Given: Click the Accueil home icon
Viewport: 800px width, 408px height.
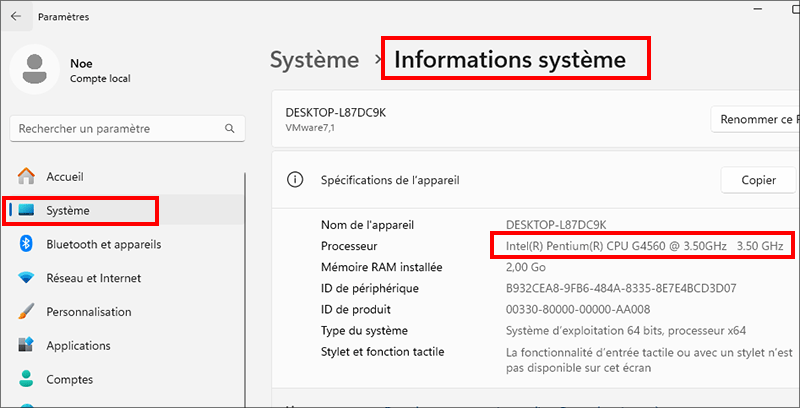Looking at the screenshot, I should (x=26, y=176).
